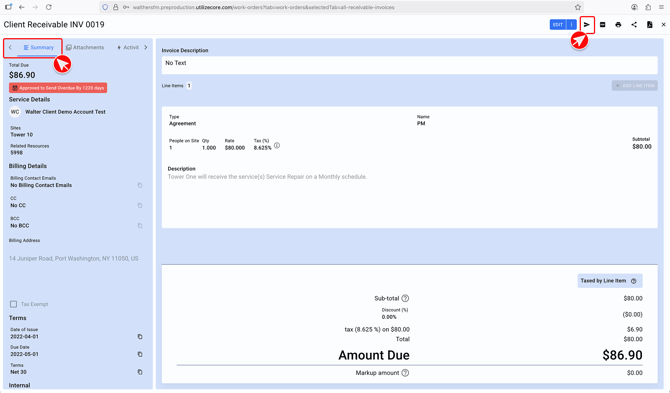Switch to the Activity tab
The height and width of the screenshot is (393, 670).
(x=128, y=47)
